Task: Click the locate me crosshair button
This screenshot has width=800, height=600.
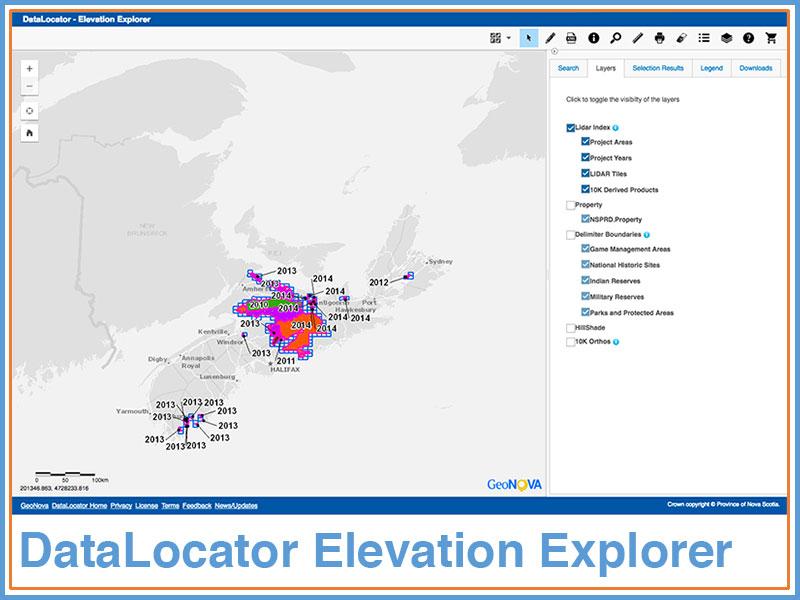Action: [x=30, y=111]
